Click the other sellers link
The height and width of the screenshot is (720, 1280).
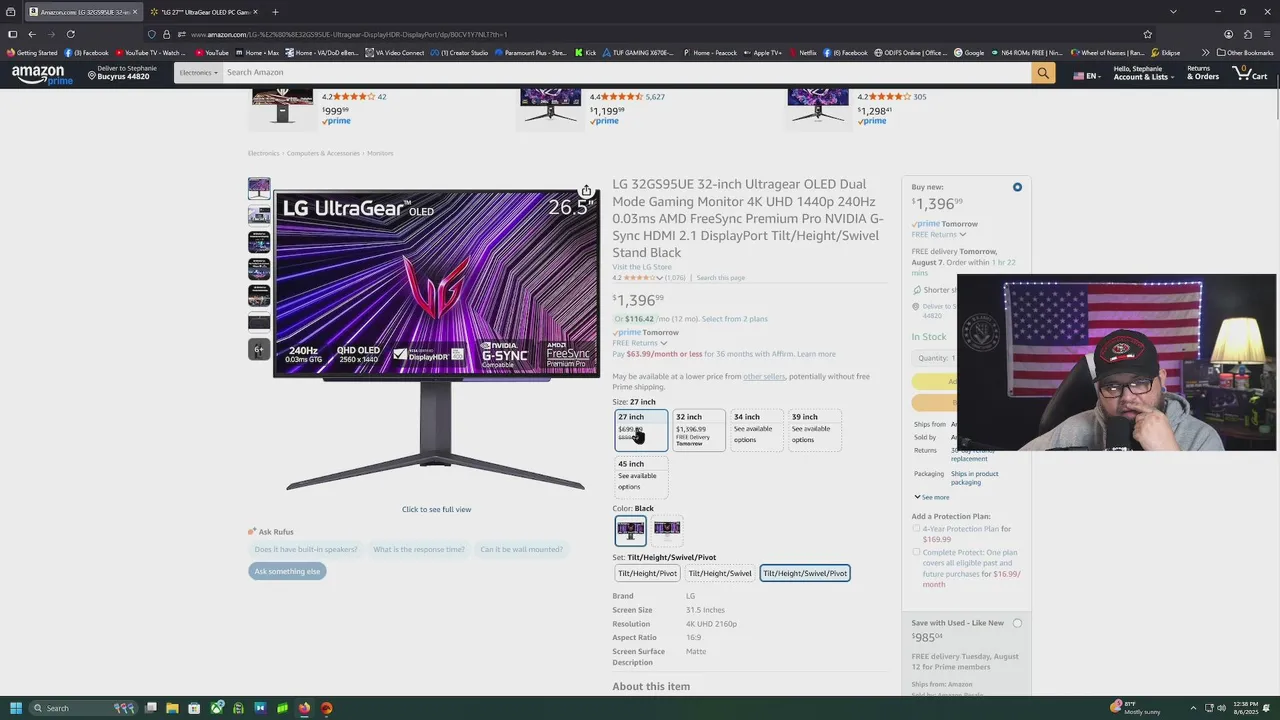click(x=764, y=377)
